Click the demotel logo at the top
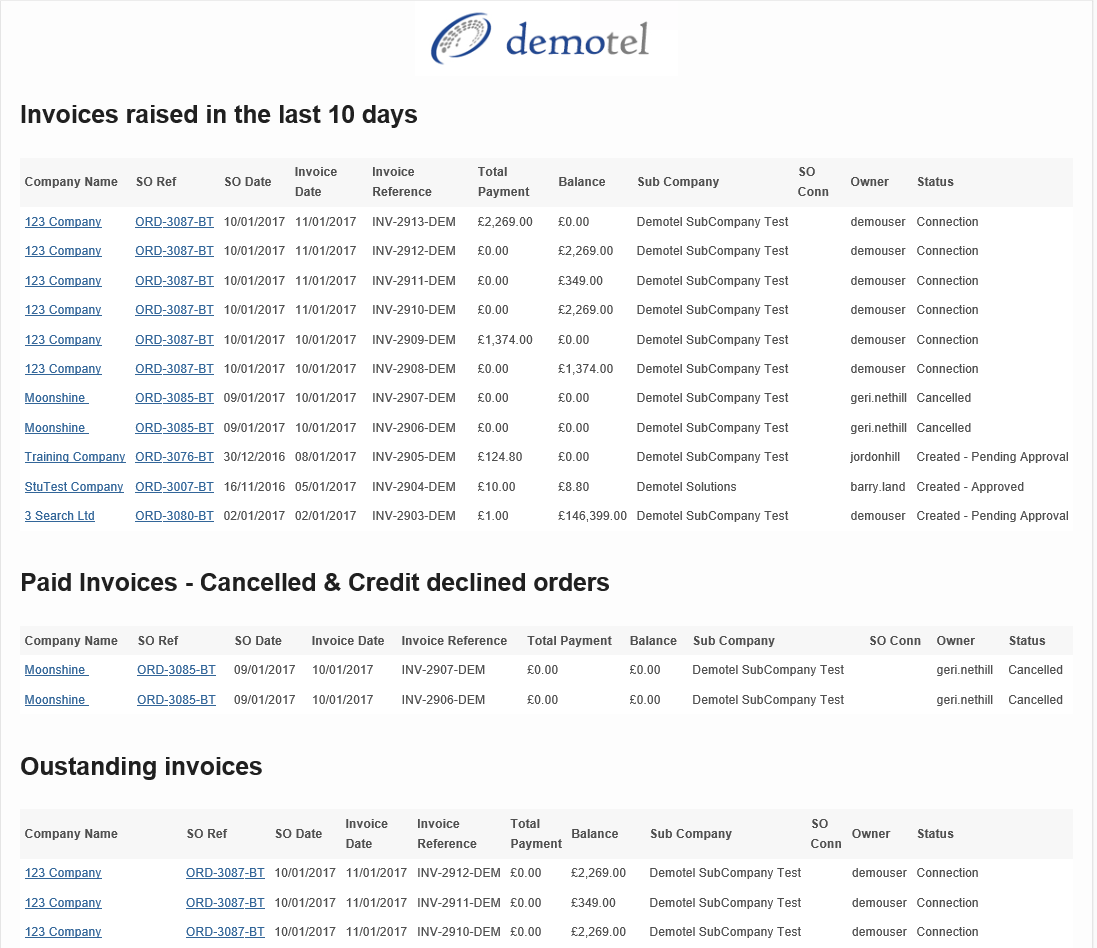The width and height of the screenshot is (1097, 948). click(x=540, y=39)
